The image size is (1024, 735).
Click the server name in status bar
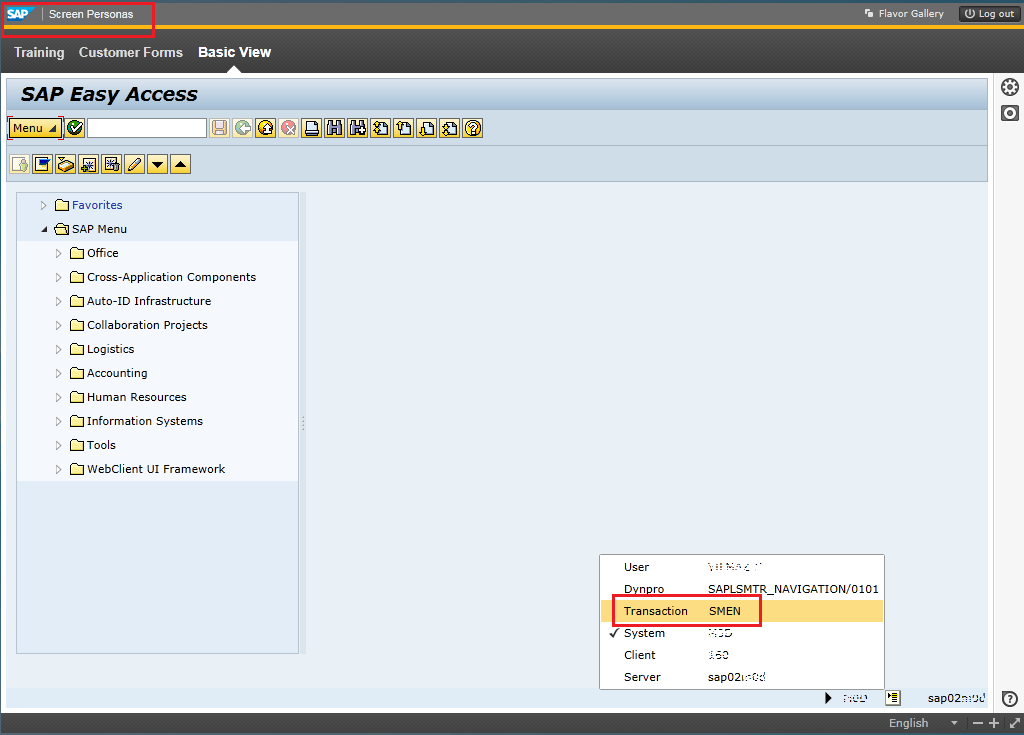(x=956, y=698)
